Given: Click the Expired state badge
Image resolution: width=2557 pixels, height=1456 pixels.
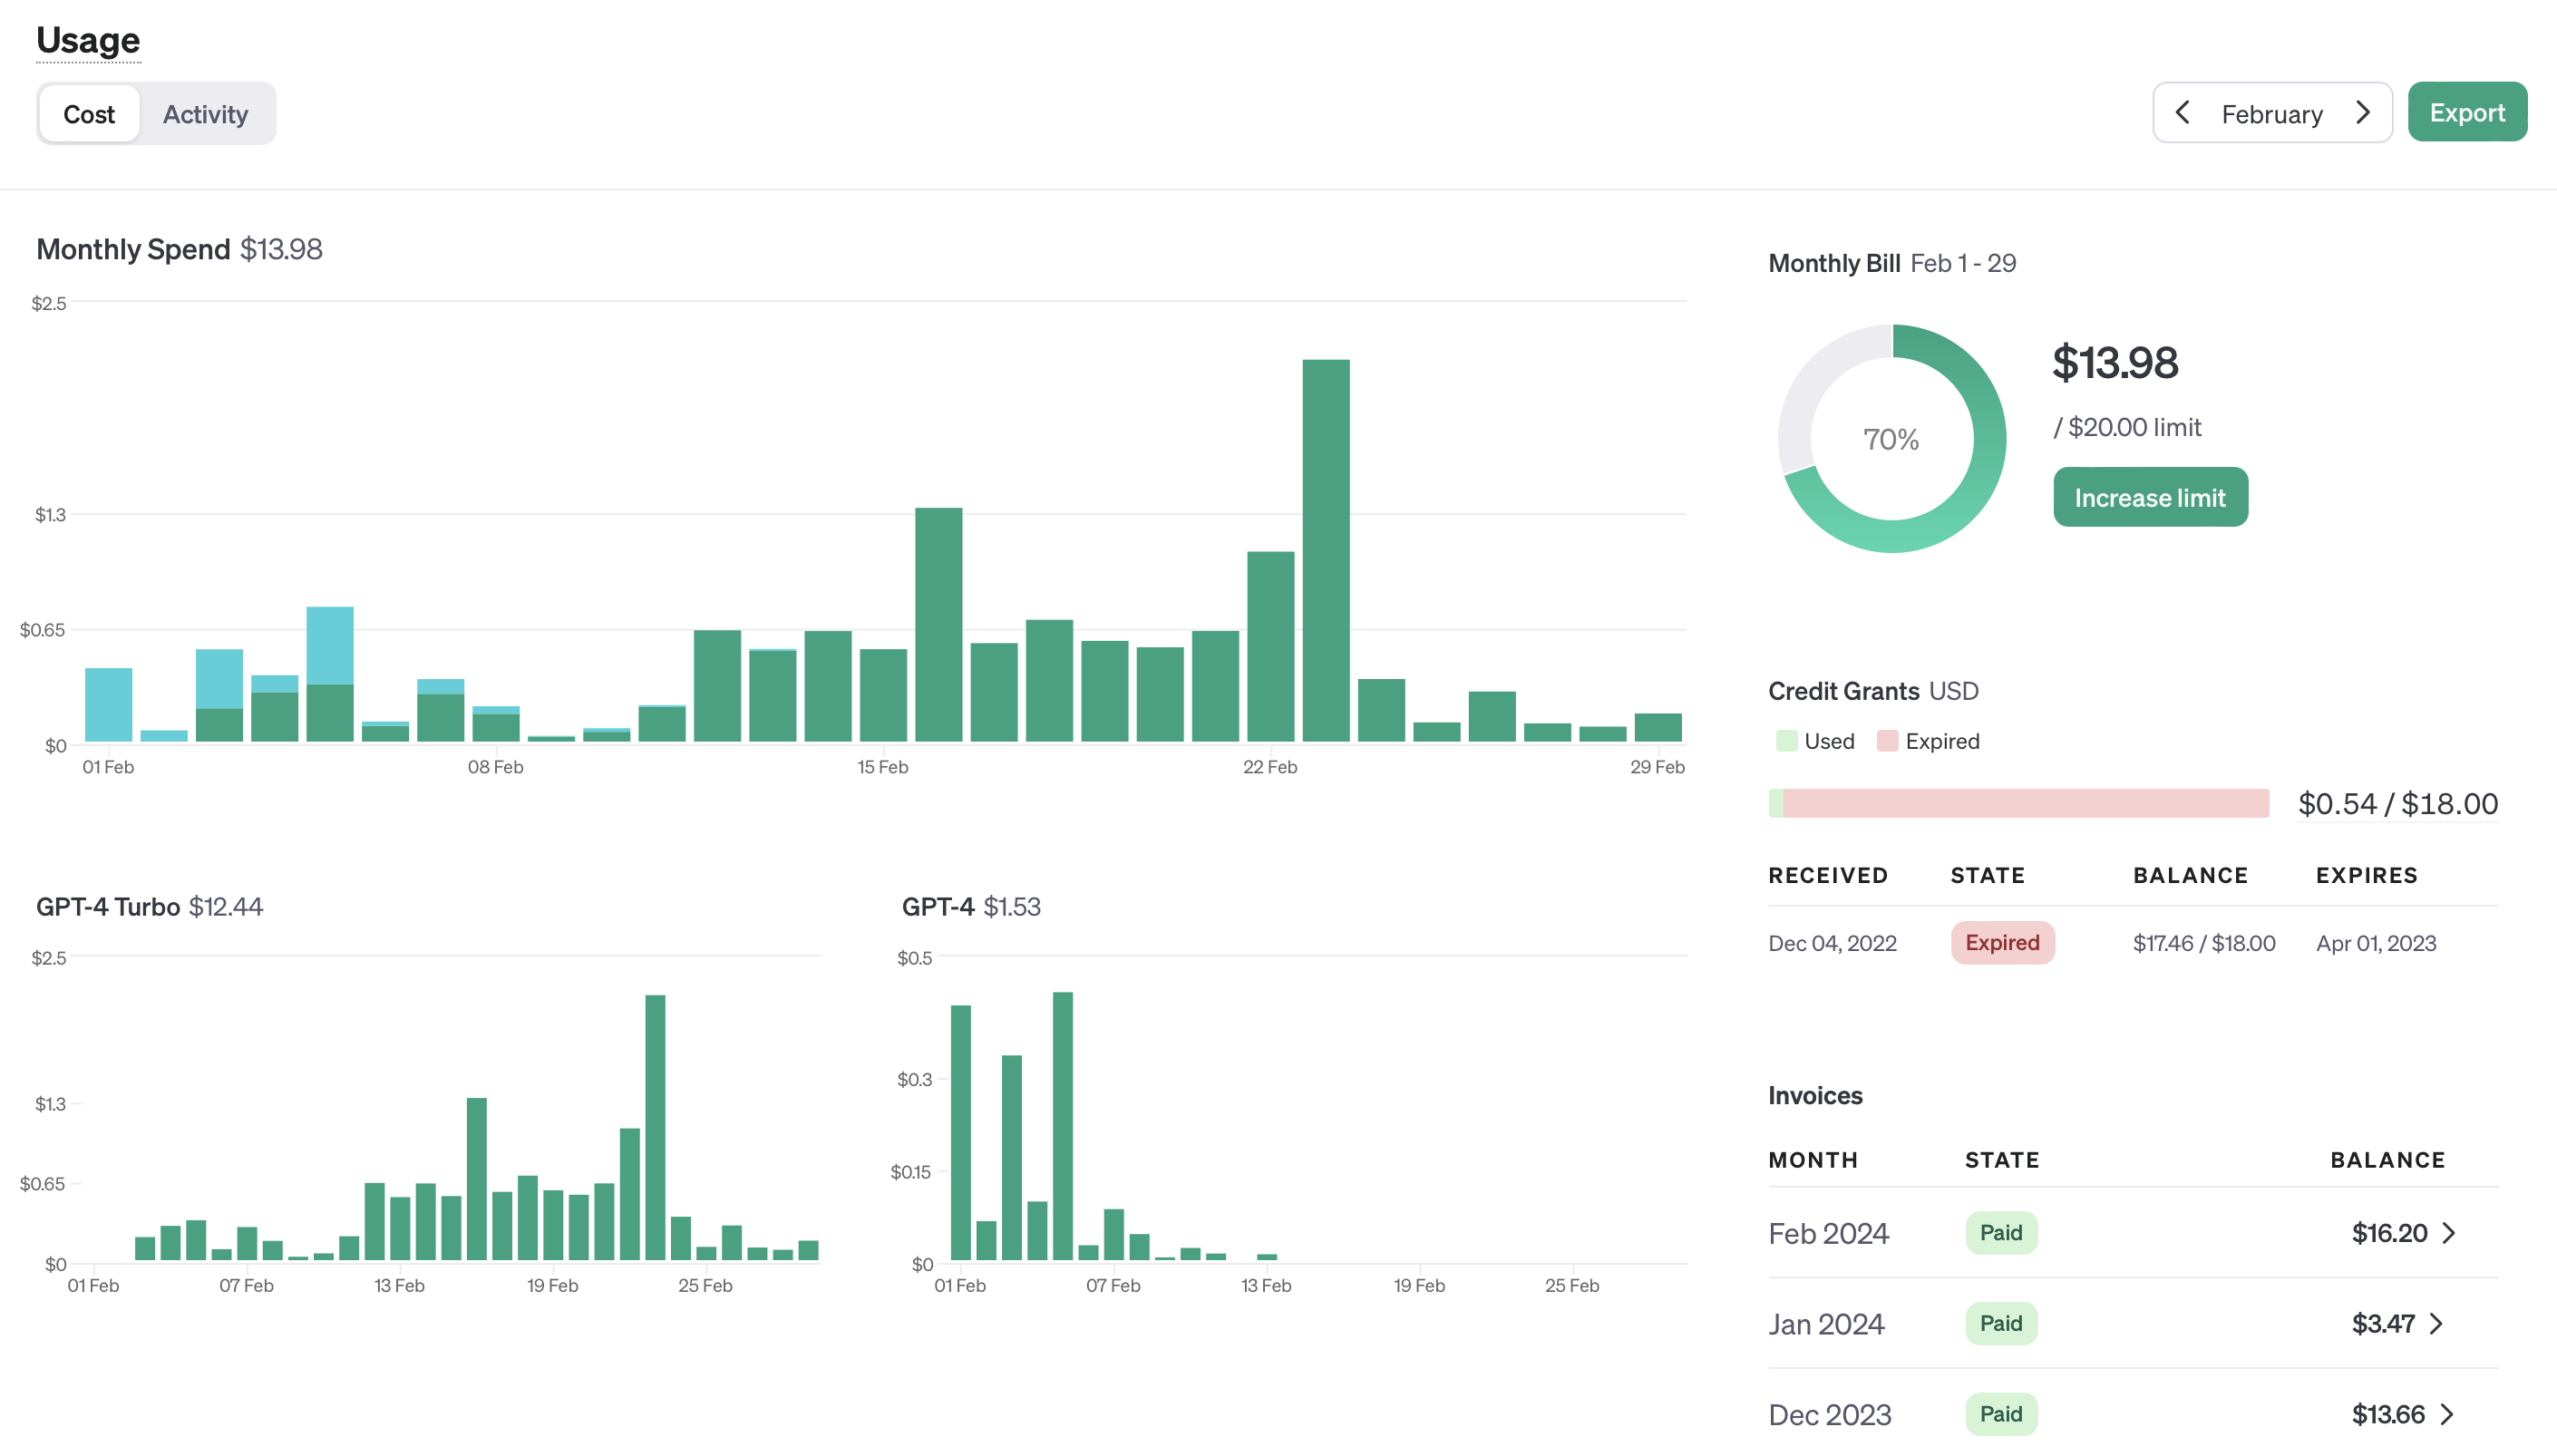Looking at the screenshot, I should 2001,943.
